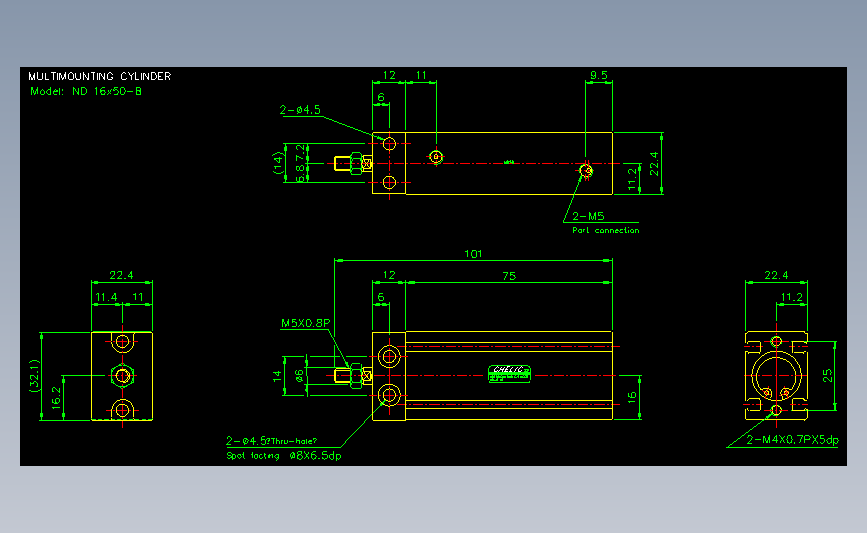Click the 75 body length dimension
Viewport: 867px width, 533px height.
point(509,276)
